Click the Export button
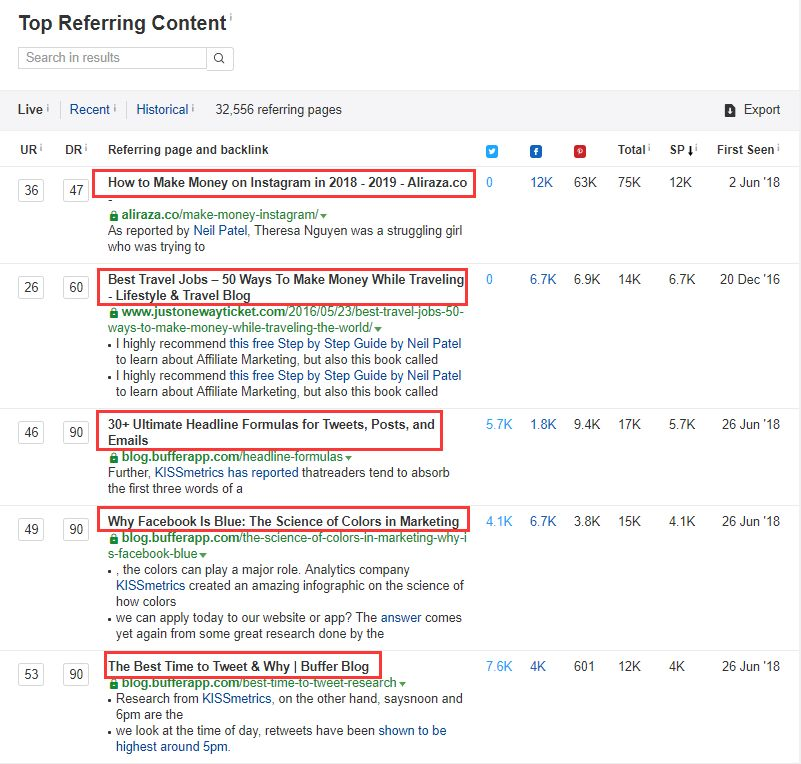801x764 pixels. [x=752, y=110]
